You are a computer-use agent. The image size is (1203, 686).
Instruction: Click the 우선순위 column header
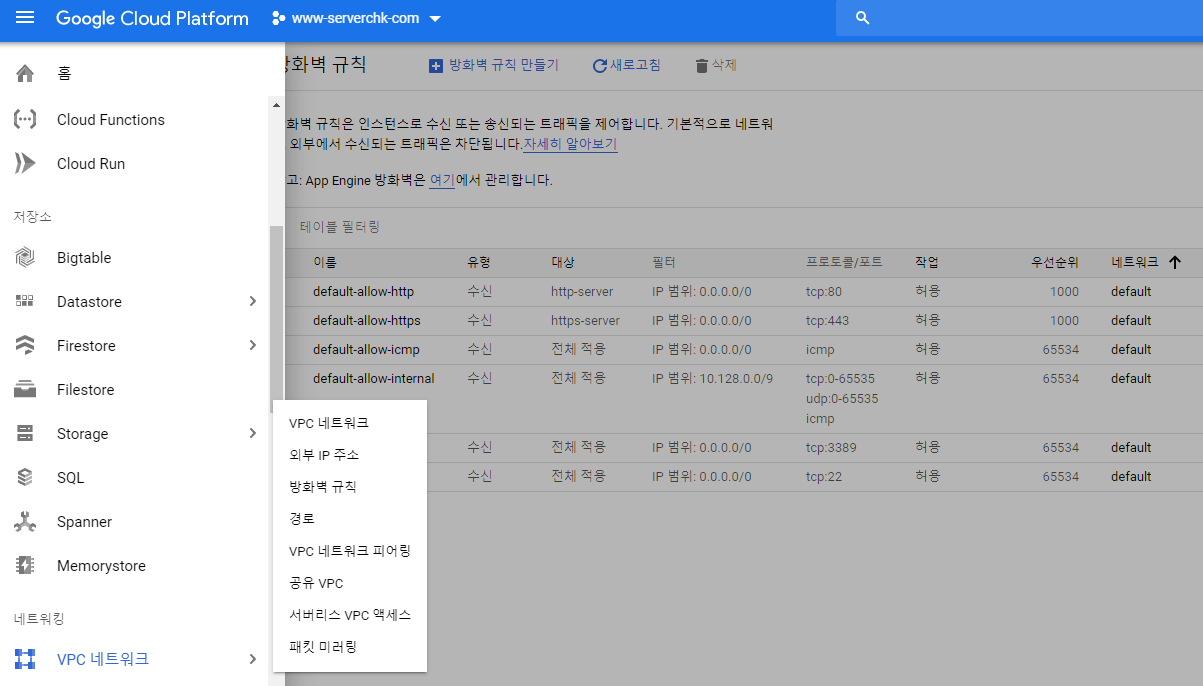[1055, 262]
